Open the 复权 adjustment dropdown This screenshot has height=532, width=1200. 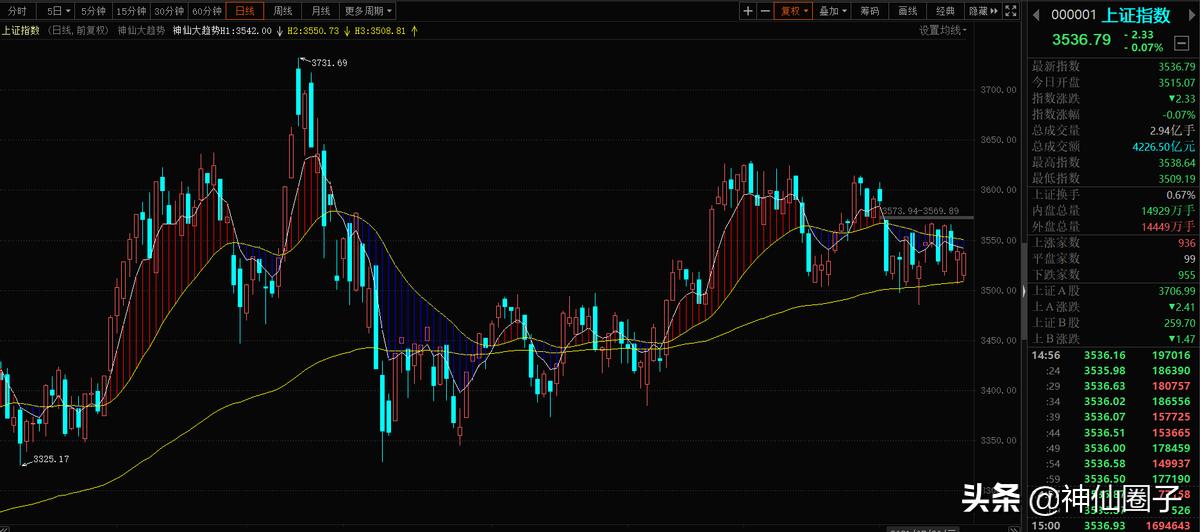point(794,11)
